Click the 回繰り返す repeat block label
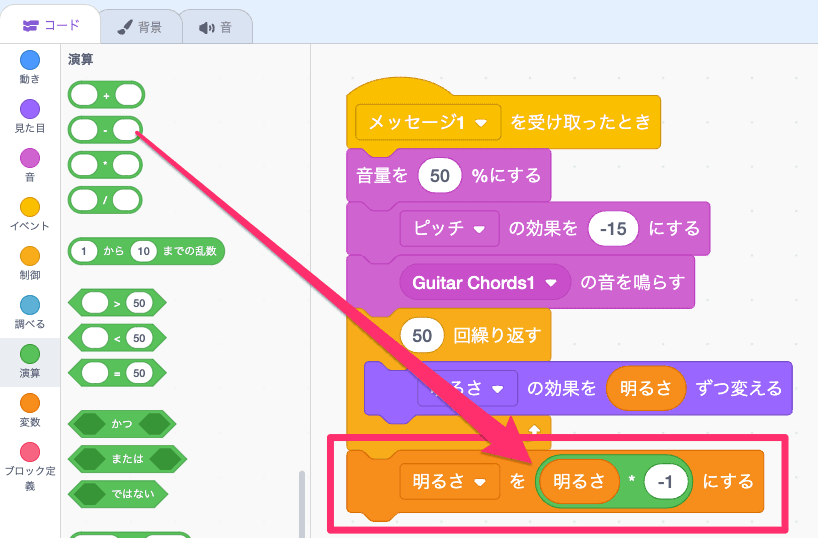Image resolution: width=818 pixels, height=538 pixels. [497, 335]
